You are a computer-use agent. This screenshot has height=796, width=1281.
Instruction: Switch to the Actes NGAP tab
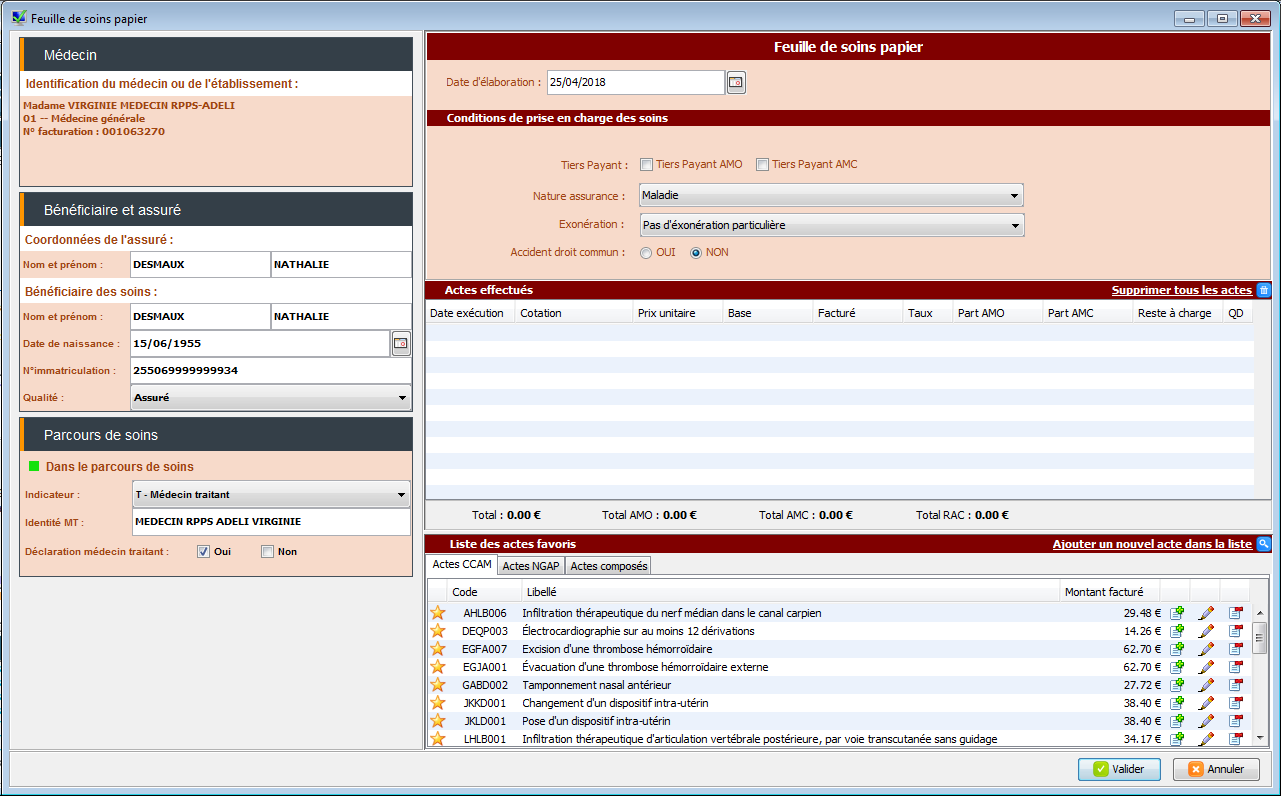click(530, 566)
